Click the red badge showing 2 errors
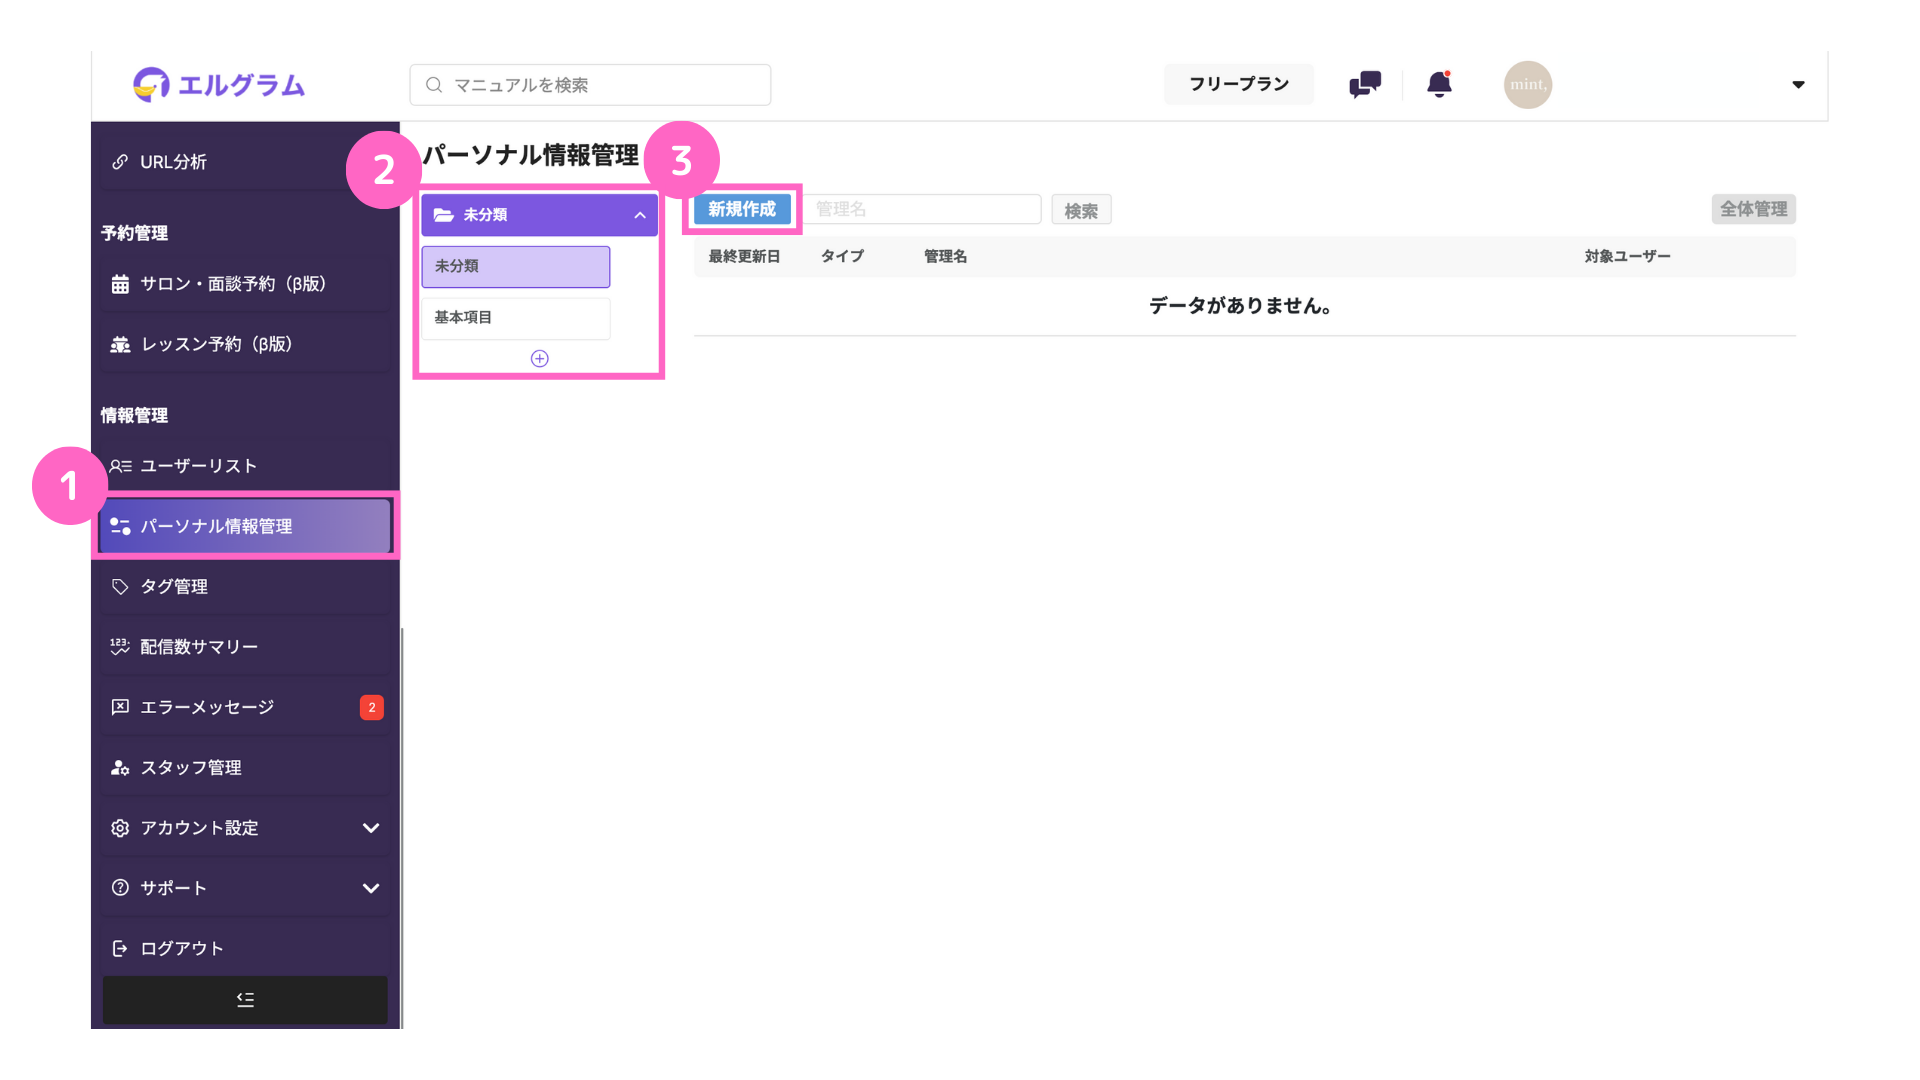Viewport: 1920px width, 1080px height. coord(372,707)
